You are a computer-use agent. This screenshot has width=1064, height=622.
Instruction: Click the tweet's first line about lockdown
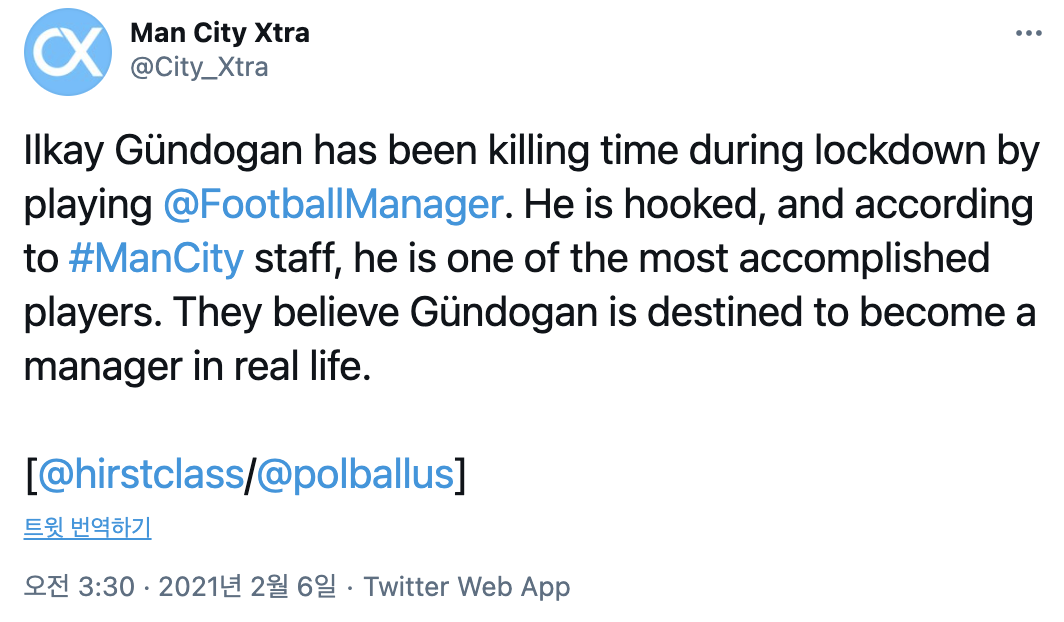click(530, 152)
